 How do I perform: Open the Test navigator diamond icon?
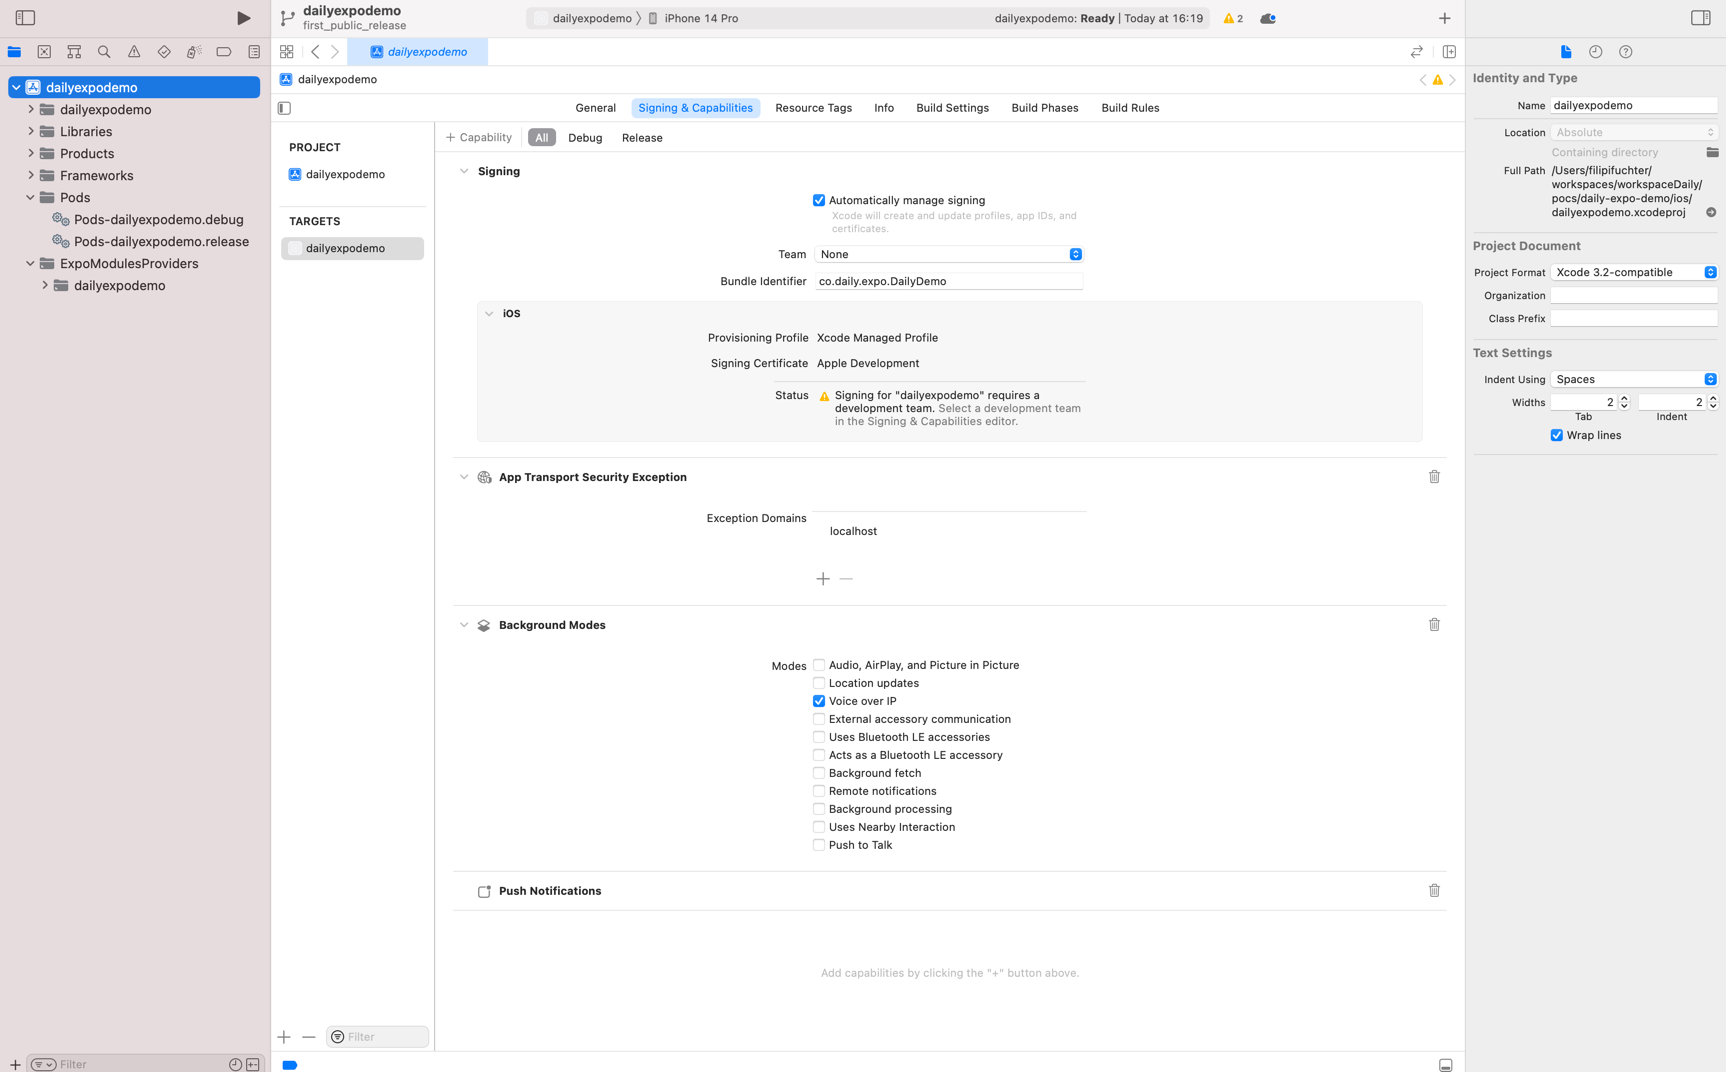pyautogui.click(x=164, y=52)
